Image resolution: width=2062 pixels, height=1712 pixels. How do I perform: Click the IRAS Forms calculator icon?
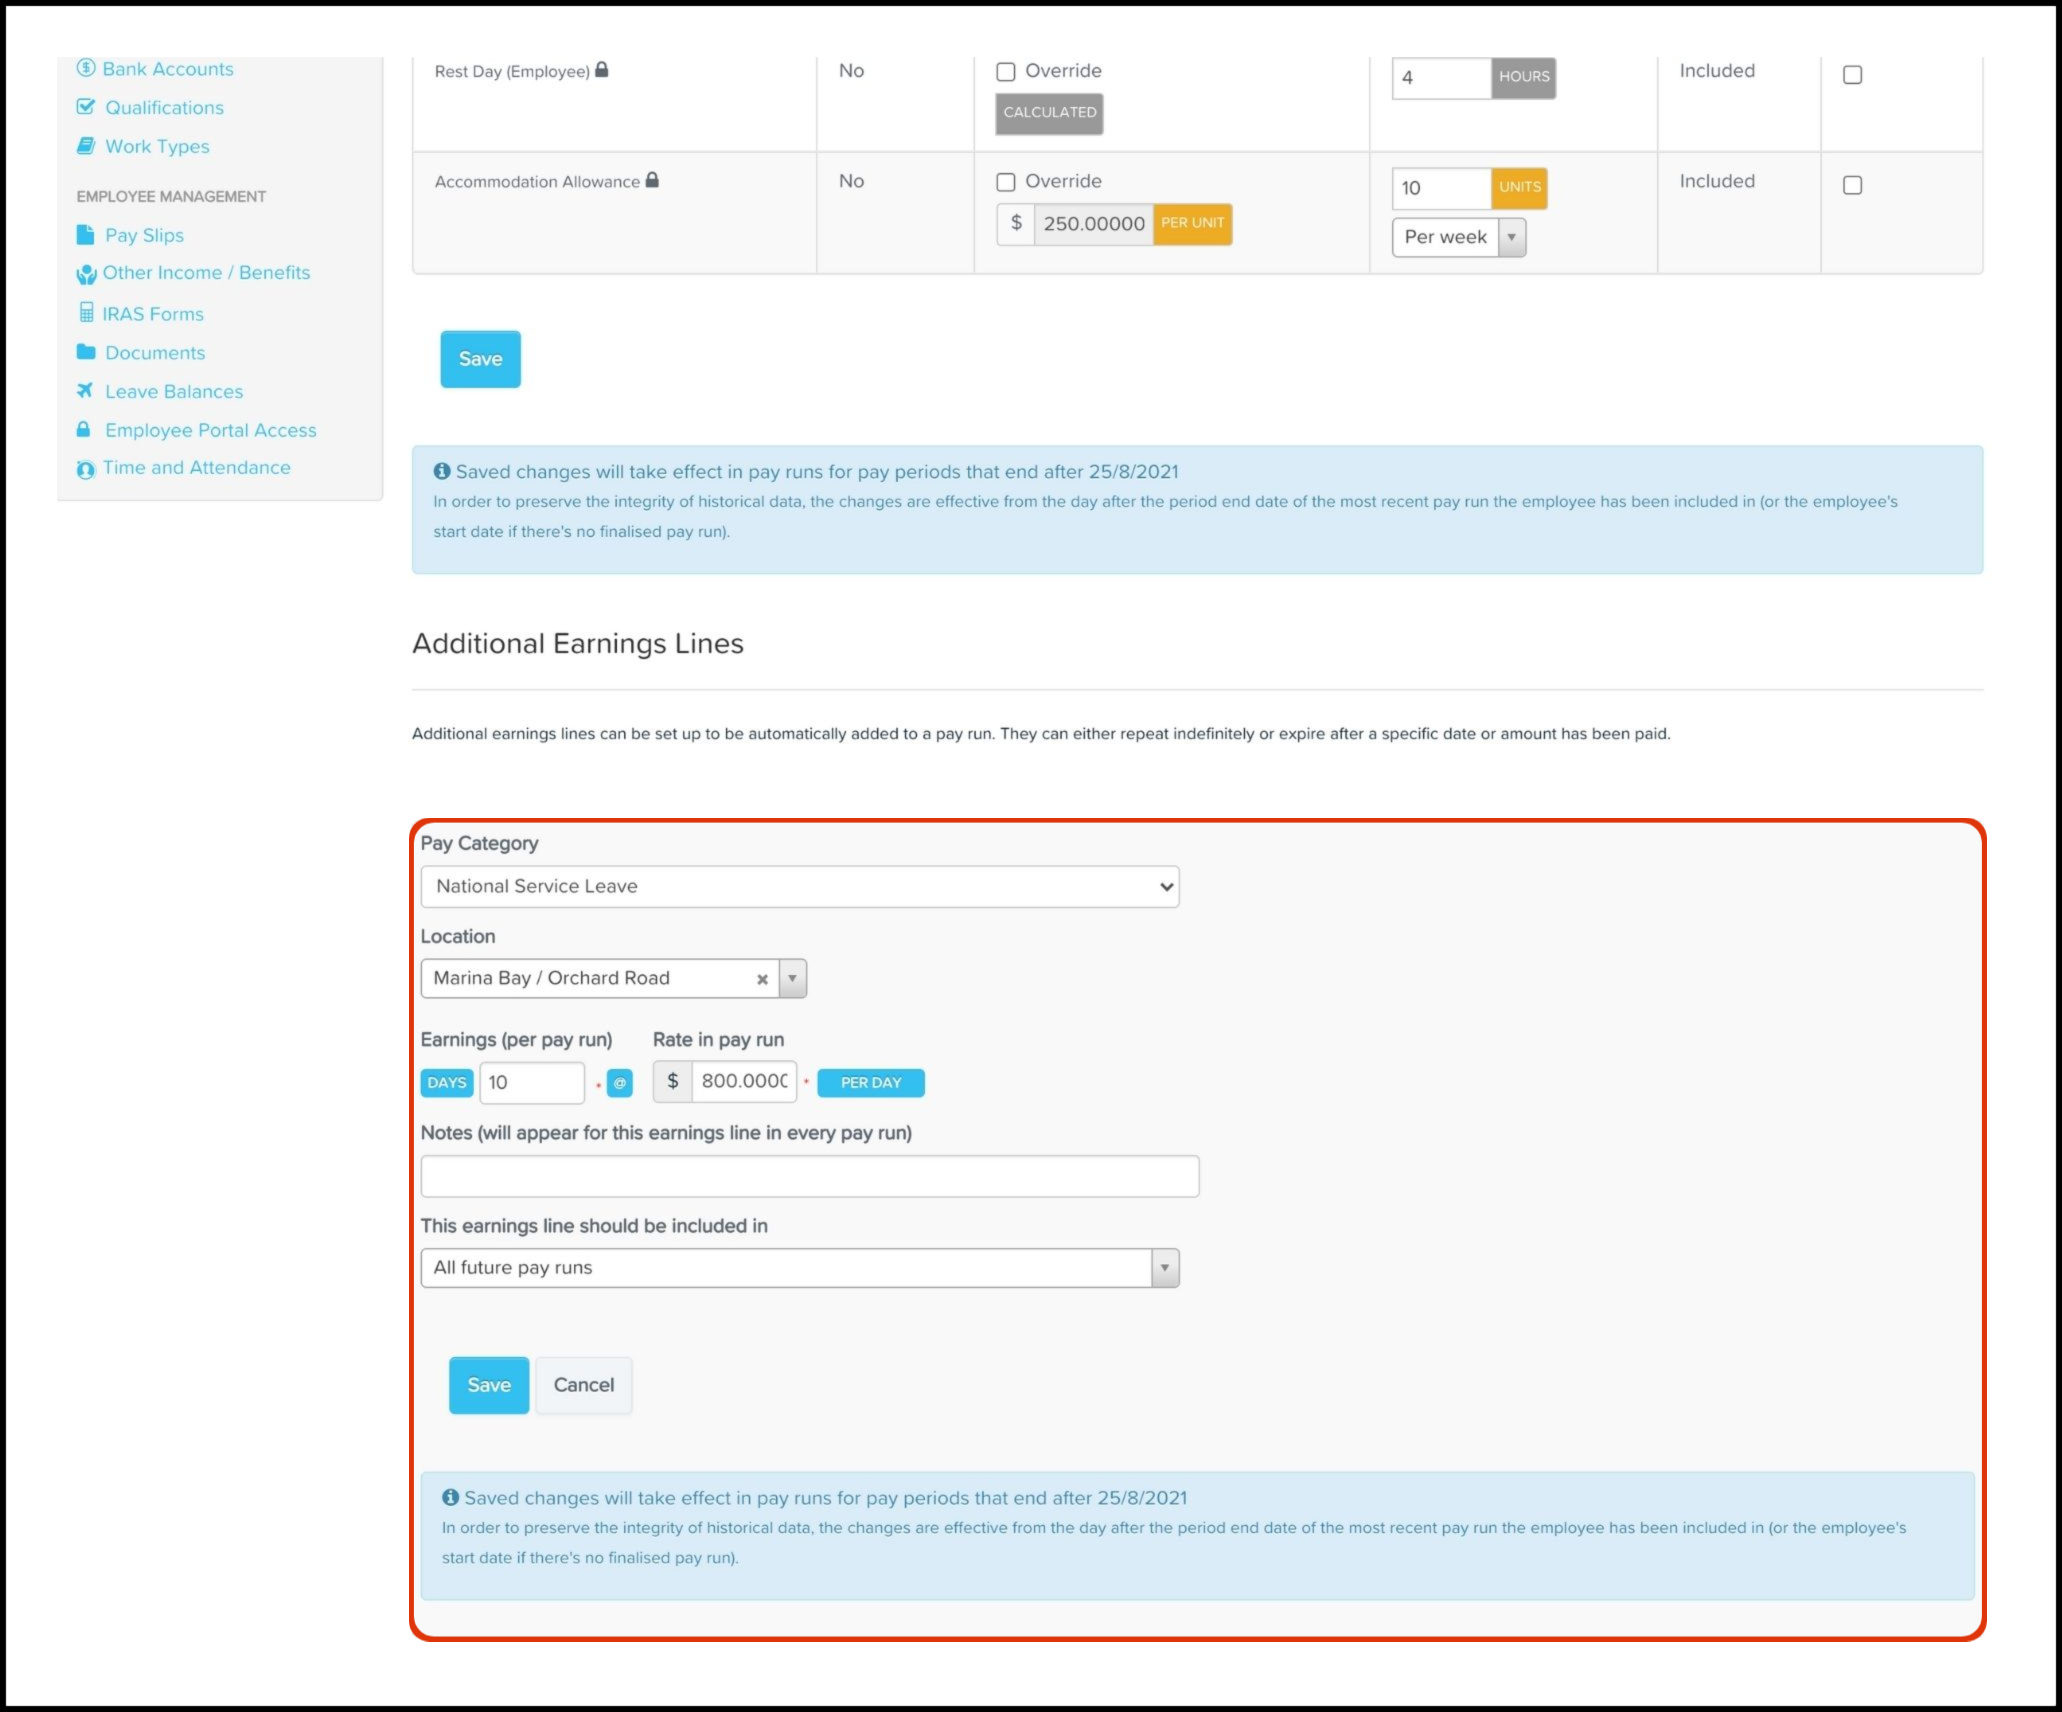(x=87, y=313)
